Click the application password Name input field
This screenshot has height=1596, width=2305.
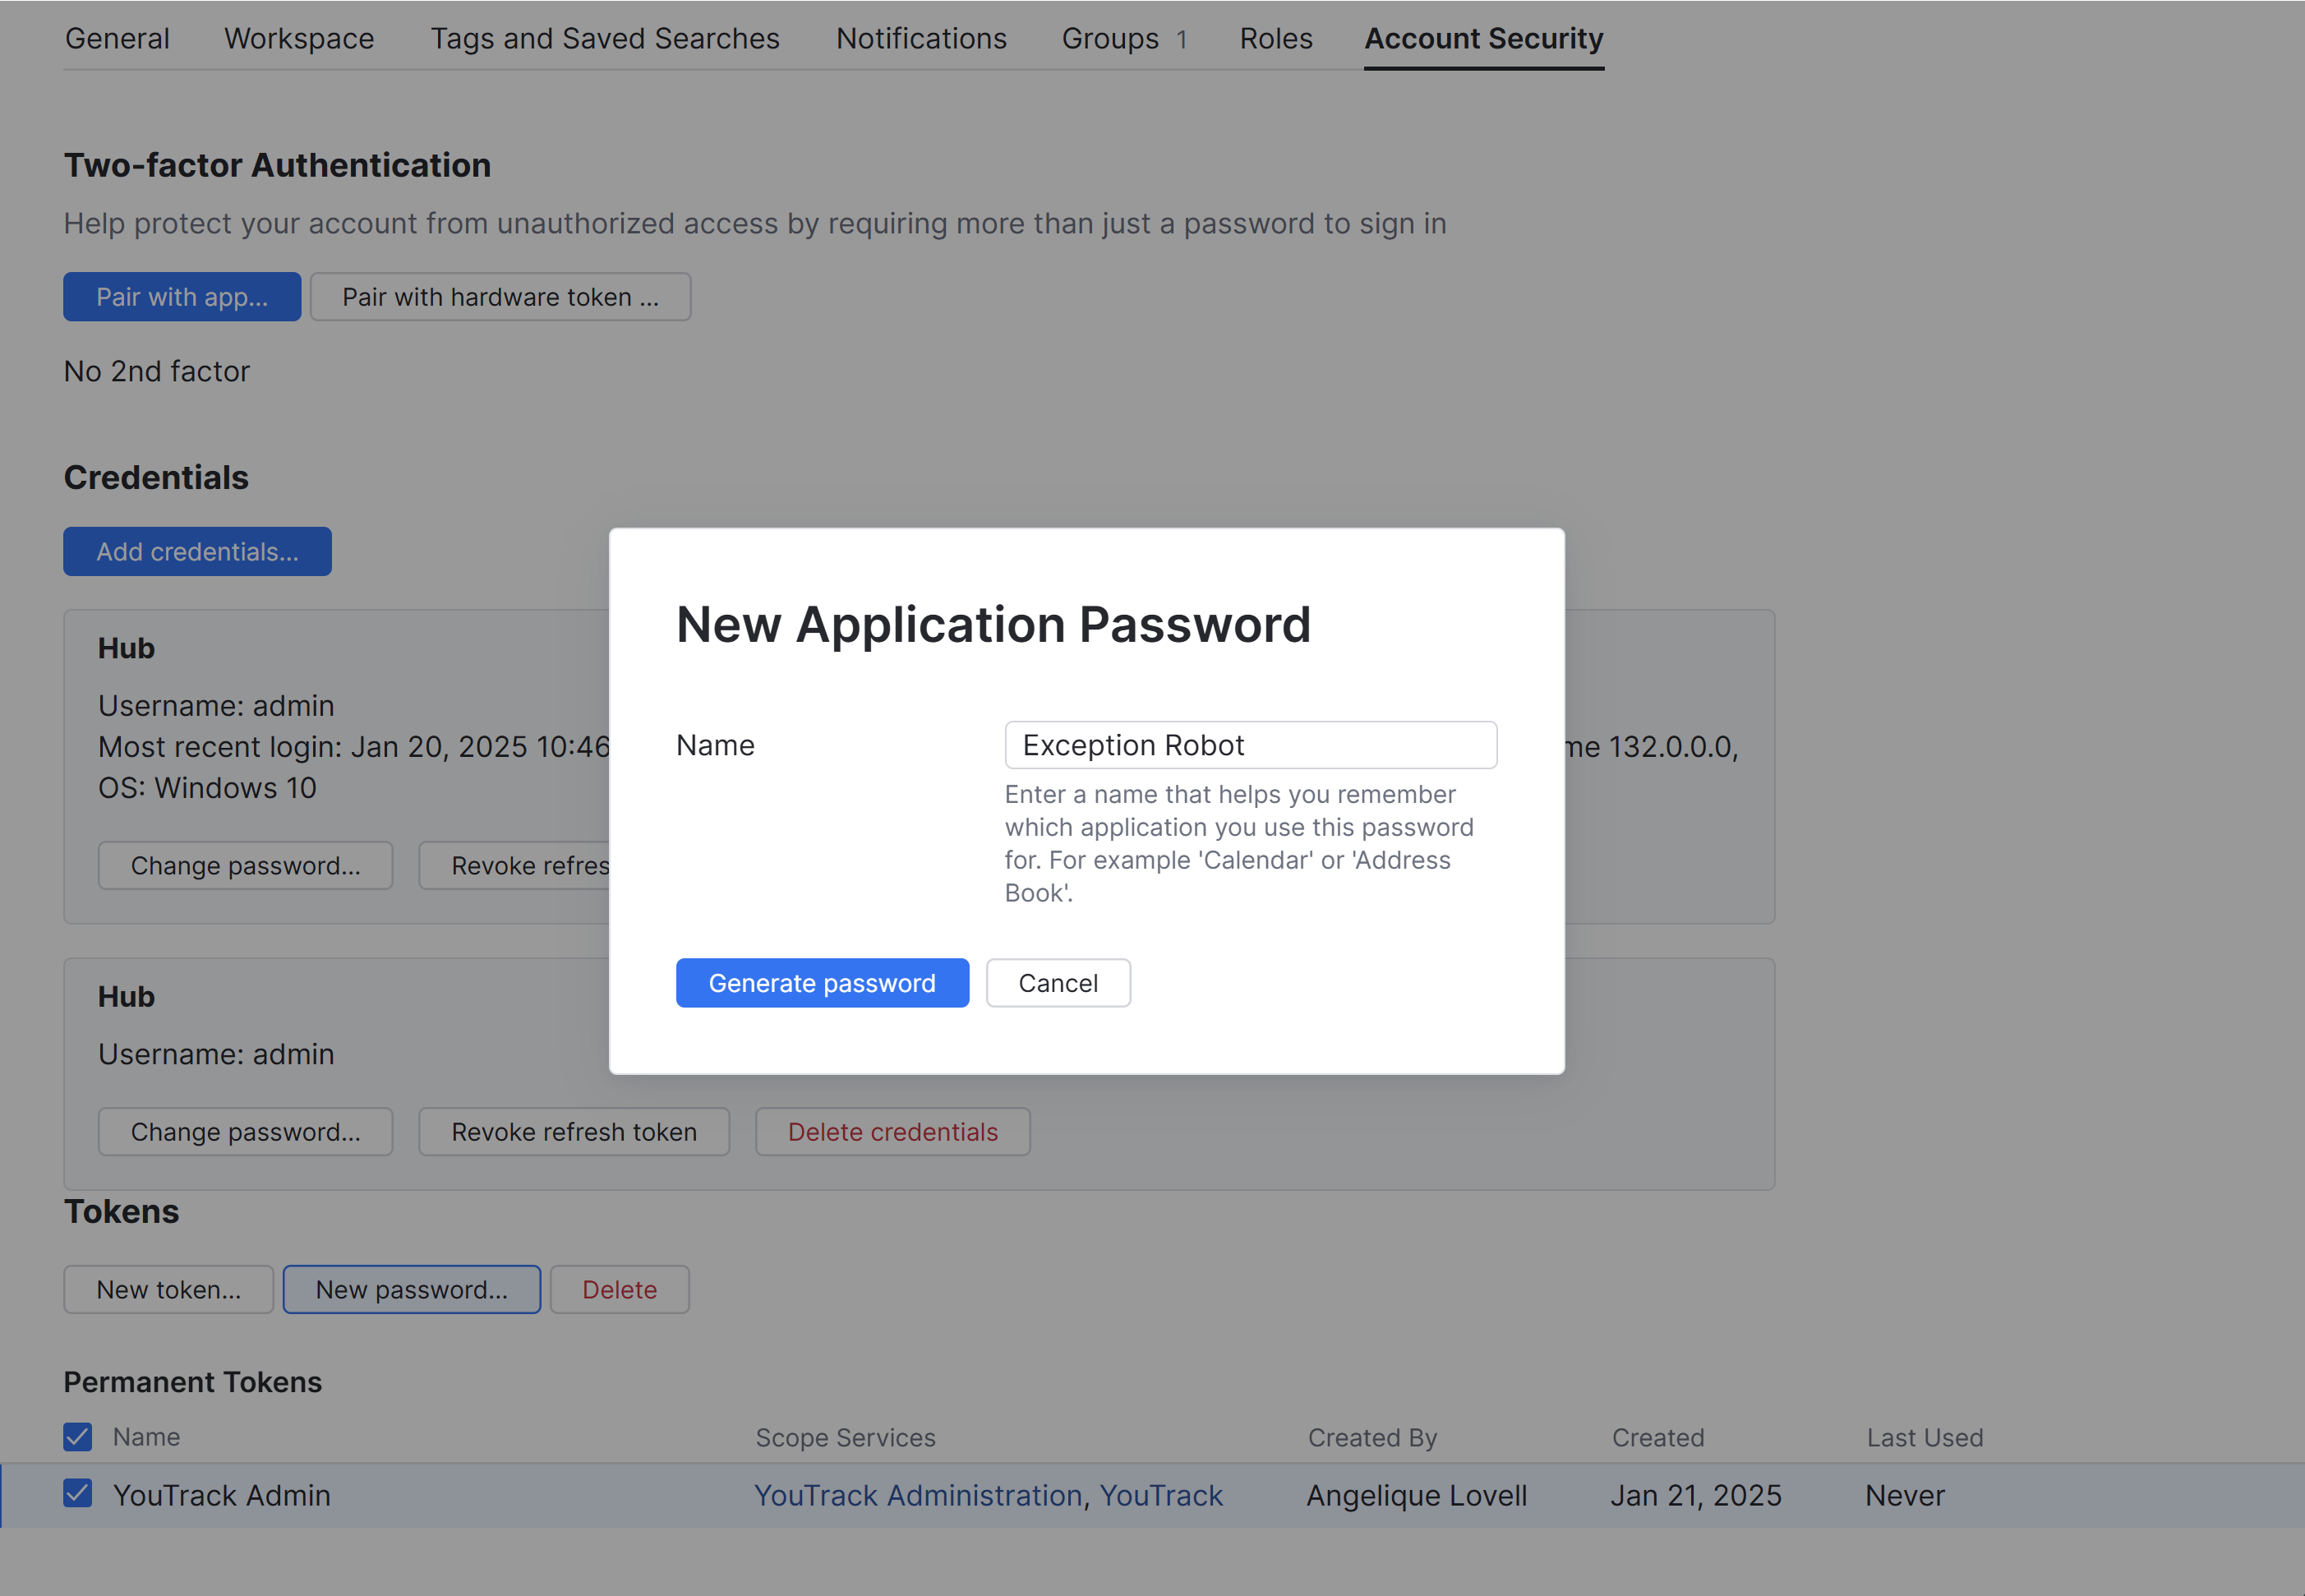point(1250,745)
